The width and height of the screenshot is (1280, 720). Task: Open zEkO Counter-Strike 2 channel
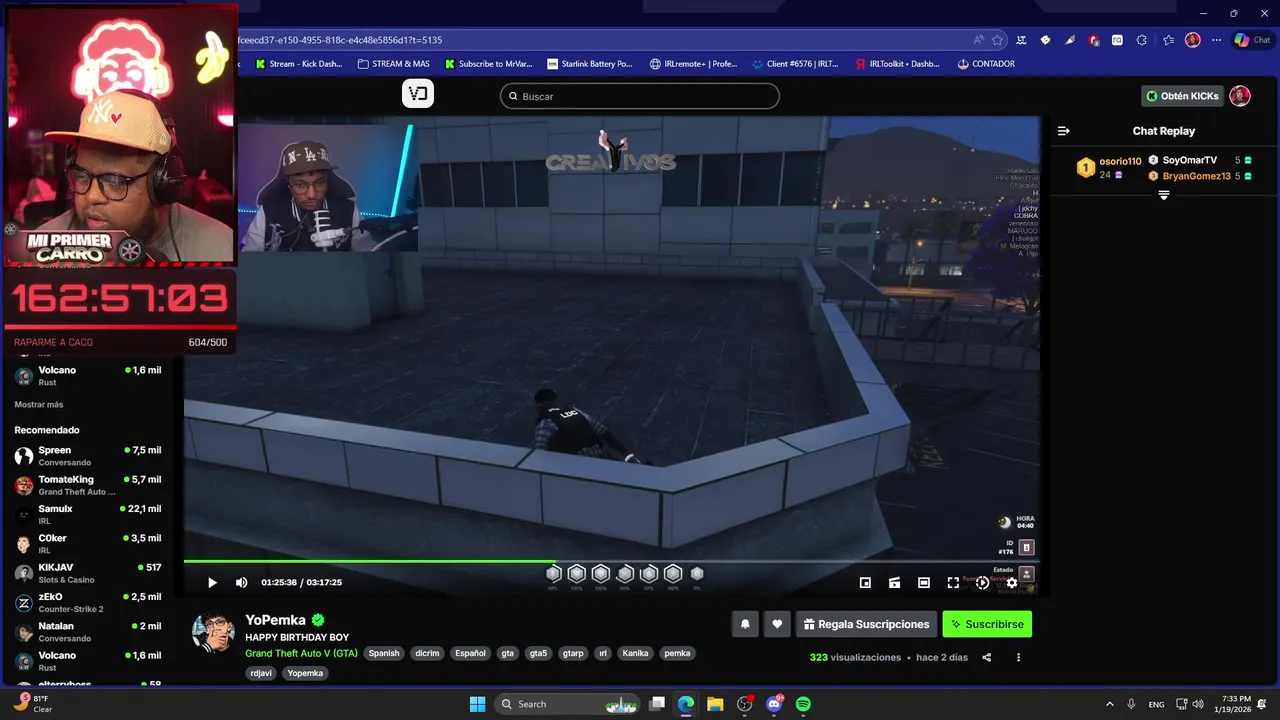(88, 602)
